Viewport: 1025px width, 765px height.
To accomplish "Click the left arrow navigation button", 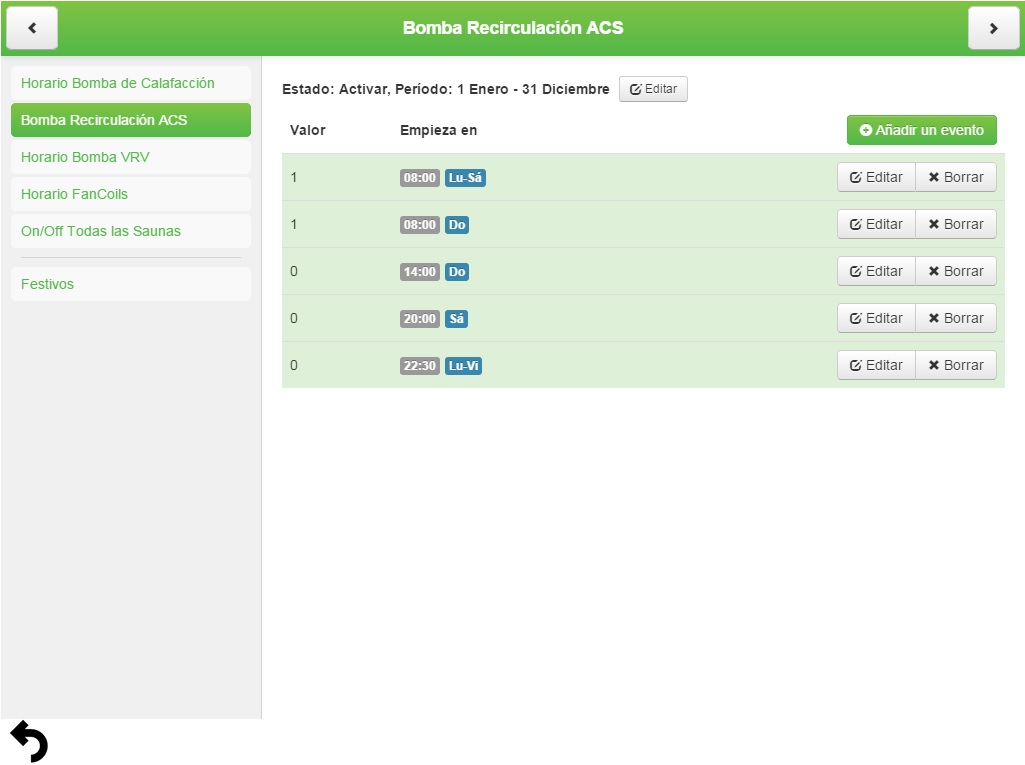I will point(32,28).
